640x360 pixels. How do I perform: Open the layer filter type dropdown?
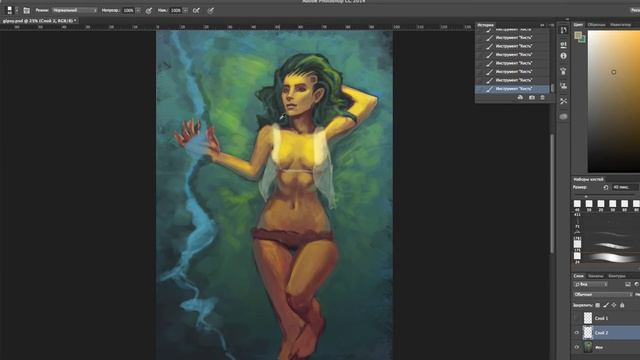tap(591, 284)
